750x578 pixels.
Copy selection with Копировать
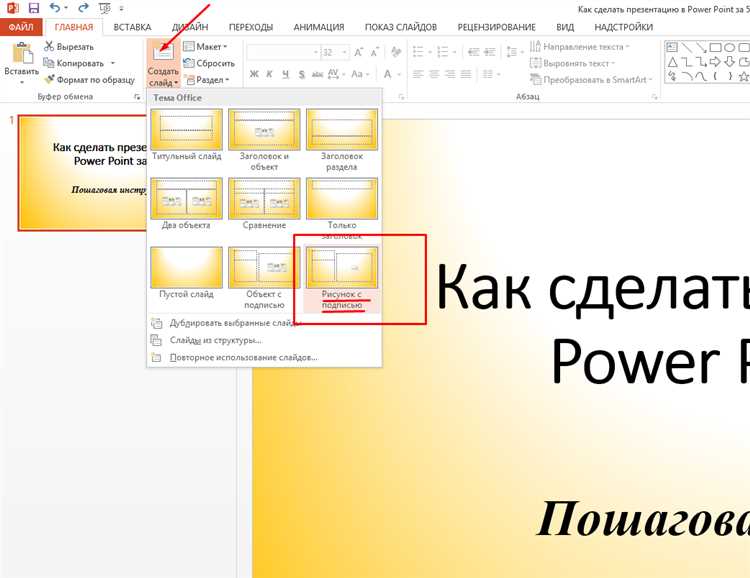74,63
